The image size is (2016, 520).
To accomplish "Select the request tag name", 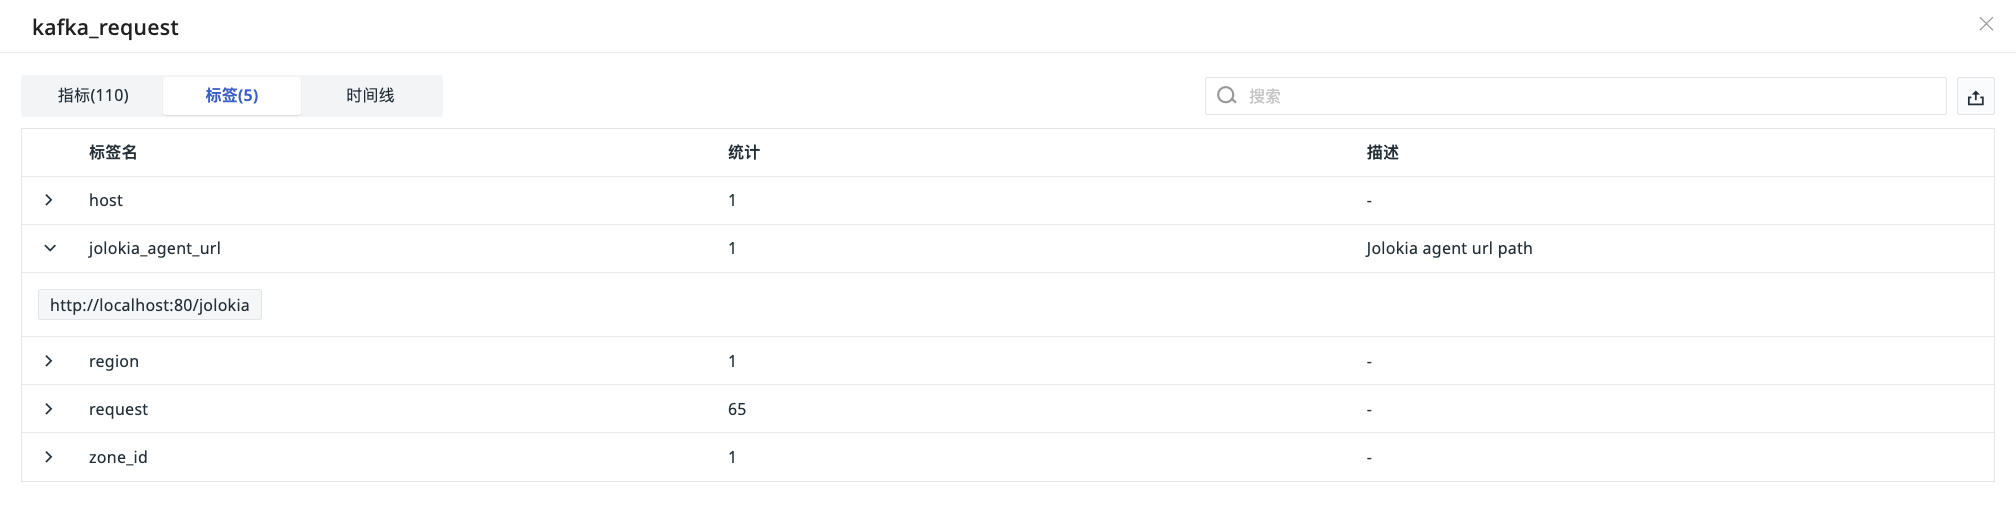I will pyautogui.click(x=118, y=409).
